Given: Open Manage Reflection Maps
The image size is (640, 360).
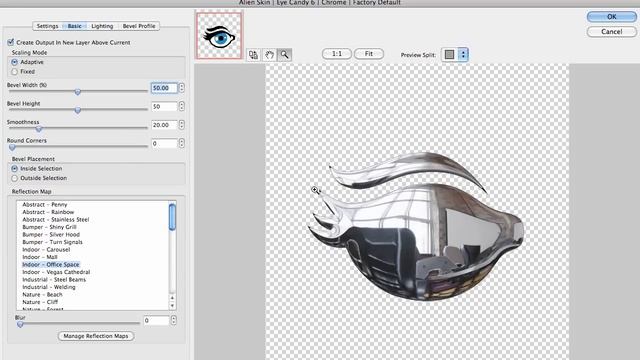Looking at the screenshot, I should click(x=96, y=336).
